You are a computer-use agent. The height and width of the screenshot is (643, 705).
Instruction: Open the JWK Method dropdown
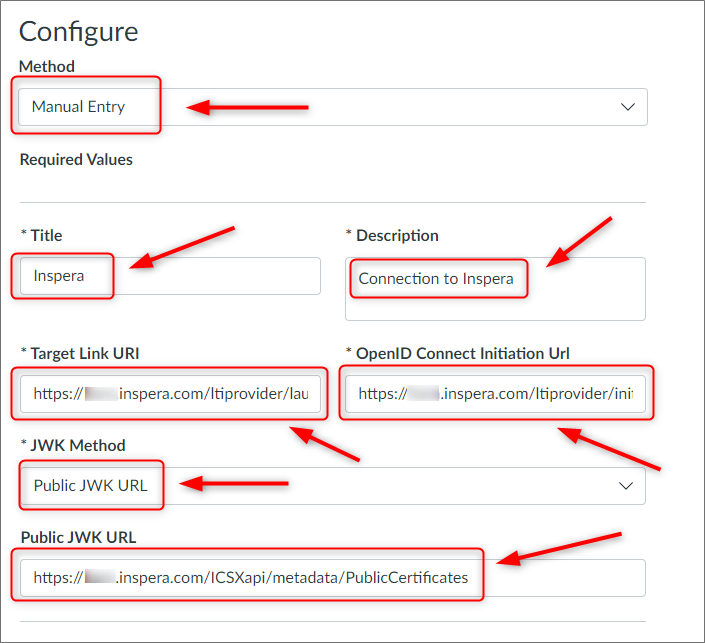[333, 486]
